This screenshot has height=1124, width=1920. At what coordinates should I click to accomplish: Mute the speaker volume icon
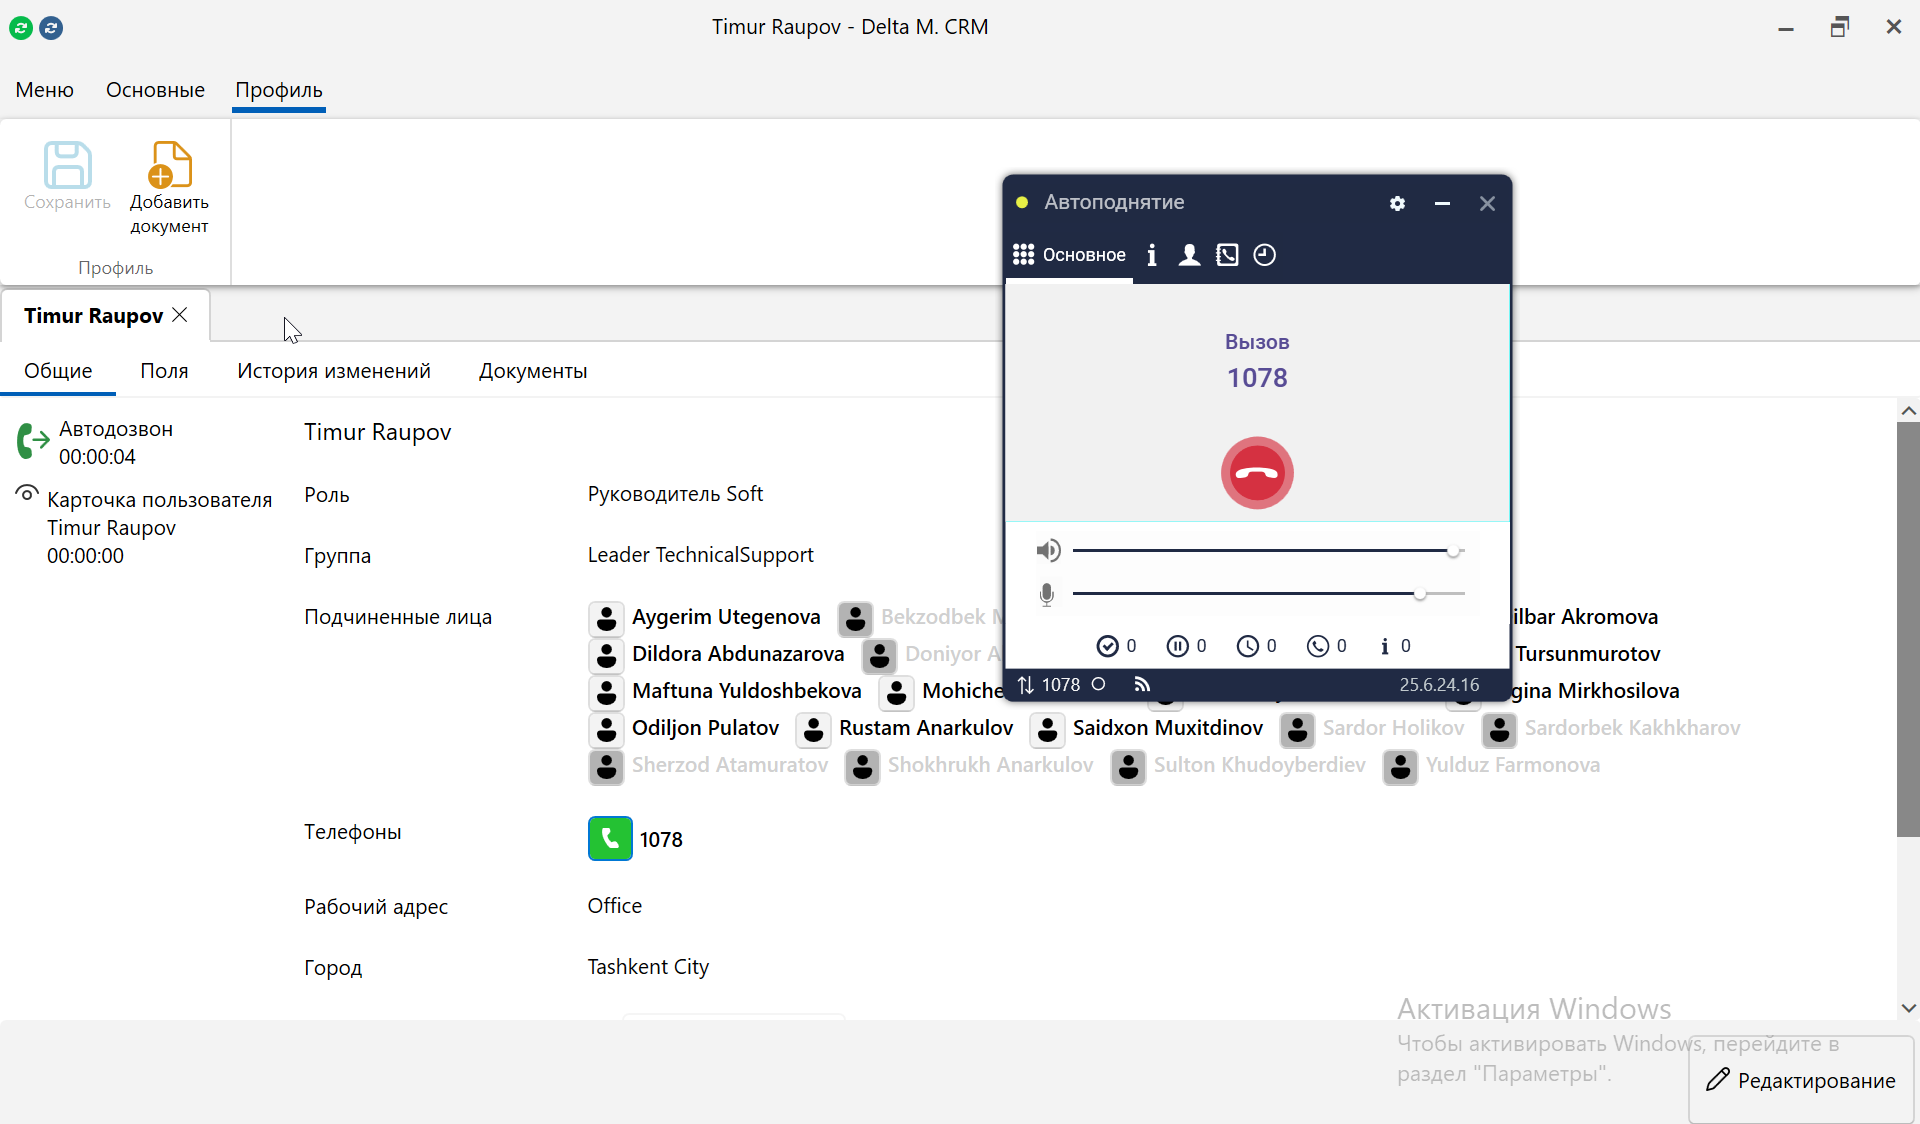[x=1048, y=550]
